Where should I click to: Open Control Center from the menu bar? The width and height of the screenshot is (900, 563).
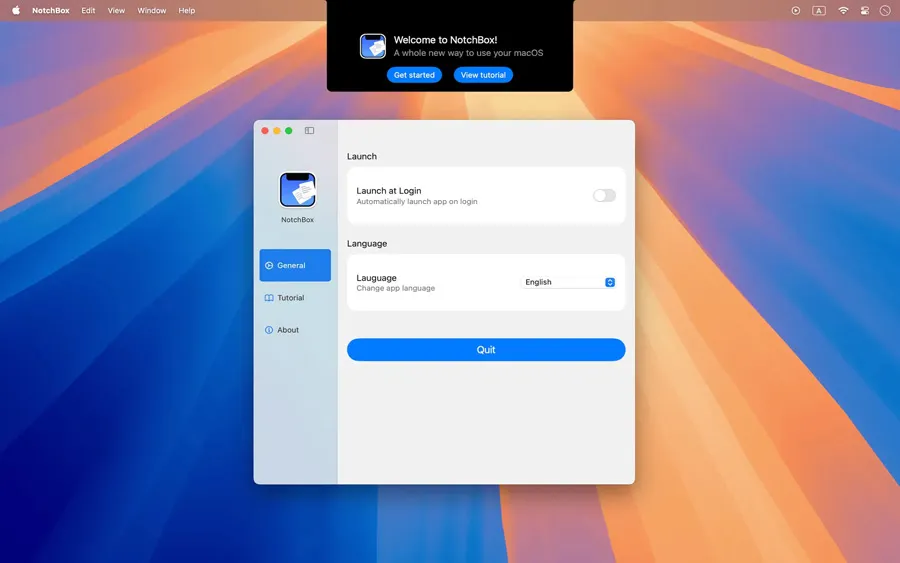pyautogui.click(x=865, y=10)
